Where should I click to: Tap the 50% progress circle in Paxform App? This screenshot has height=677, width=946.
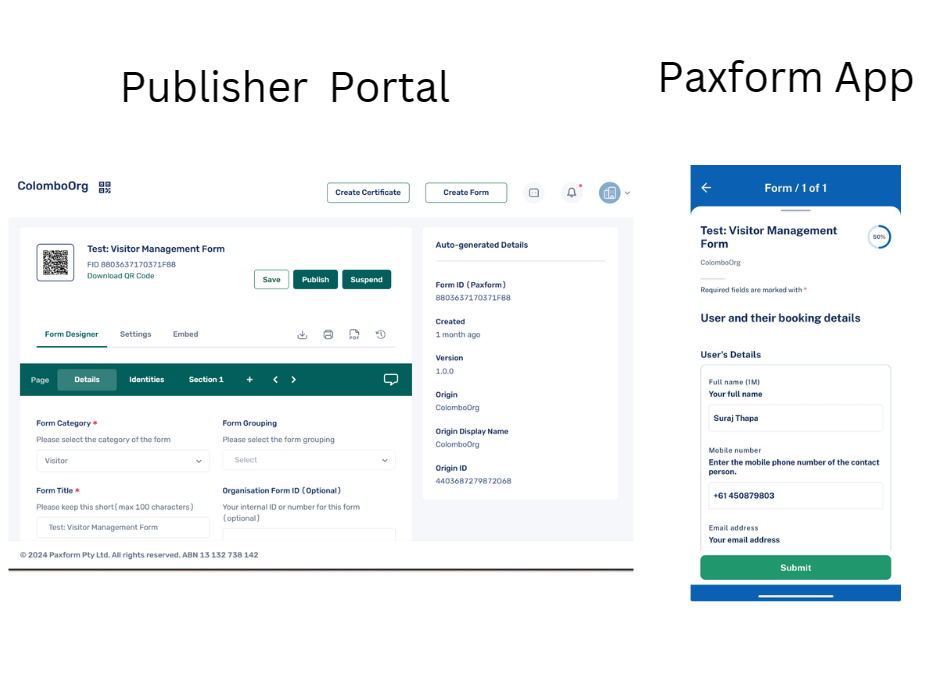(x=879, y=237)
